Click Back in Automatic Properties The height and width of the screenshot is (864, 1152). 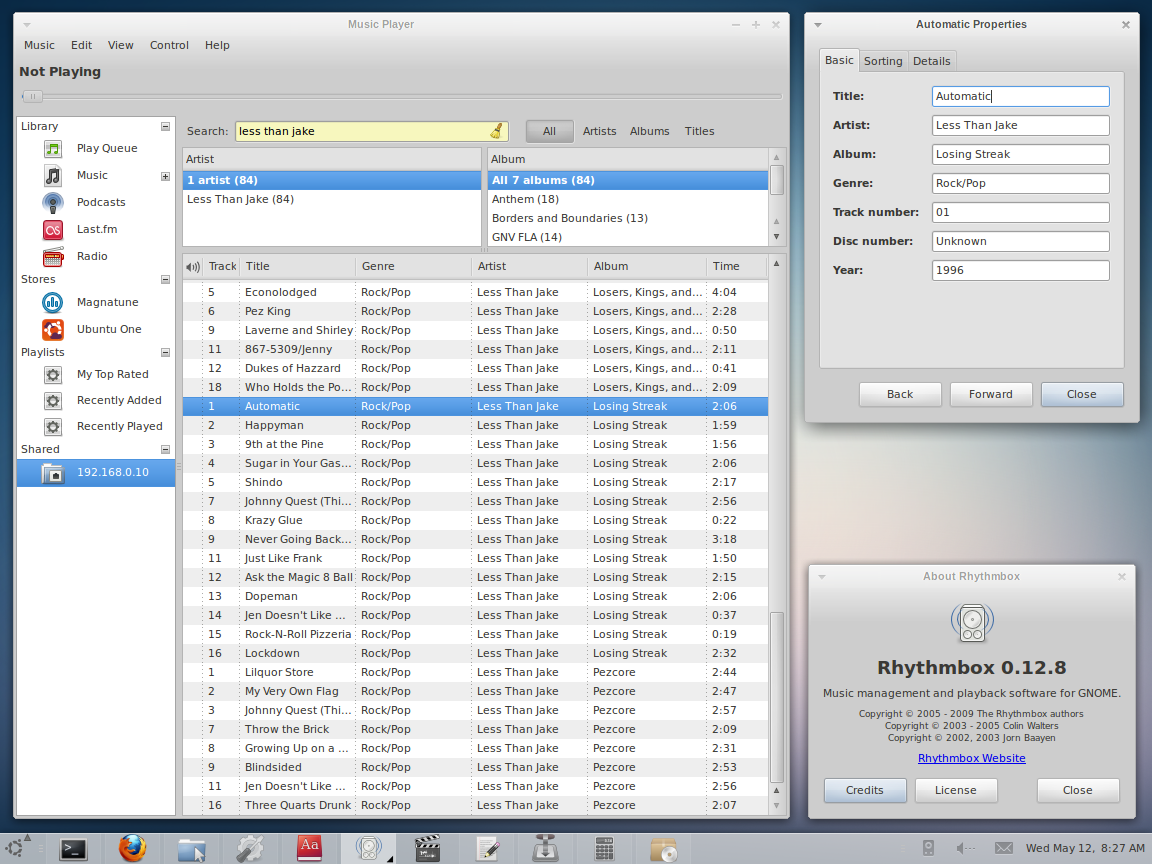[900, 395]
